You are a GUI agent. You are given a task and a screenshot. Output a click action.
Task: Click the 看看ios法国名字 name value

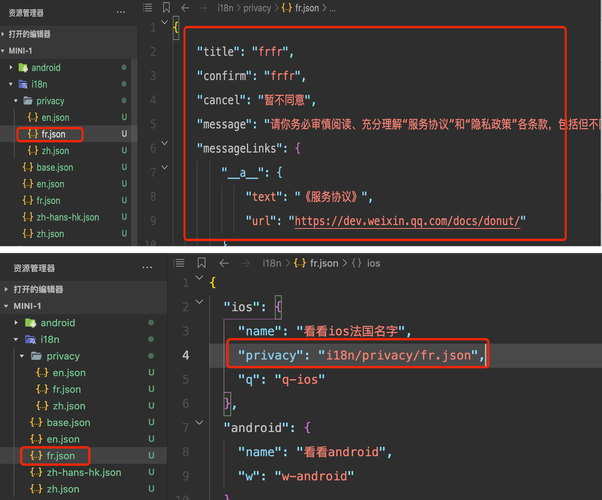coord(351,331)
